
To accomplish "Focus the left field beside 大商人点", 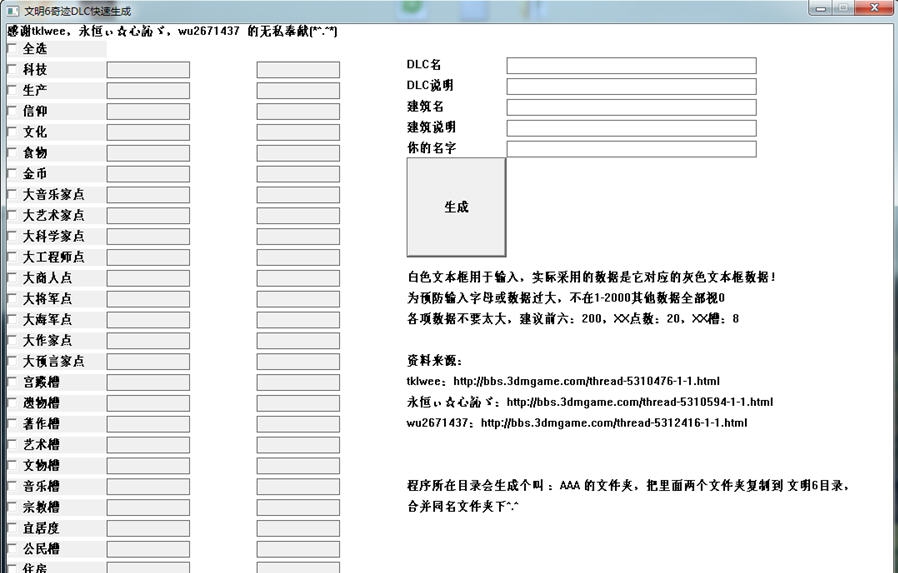I will 148,278.
